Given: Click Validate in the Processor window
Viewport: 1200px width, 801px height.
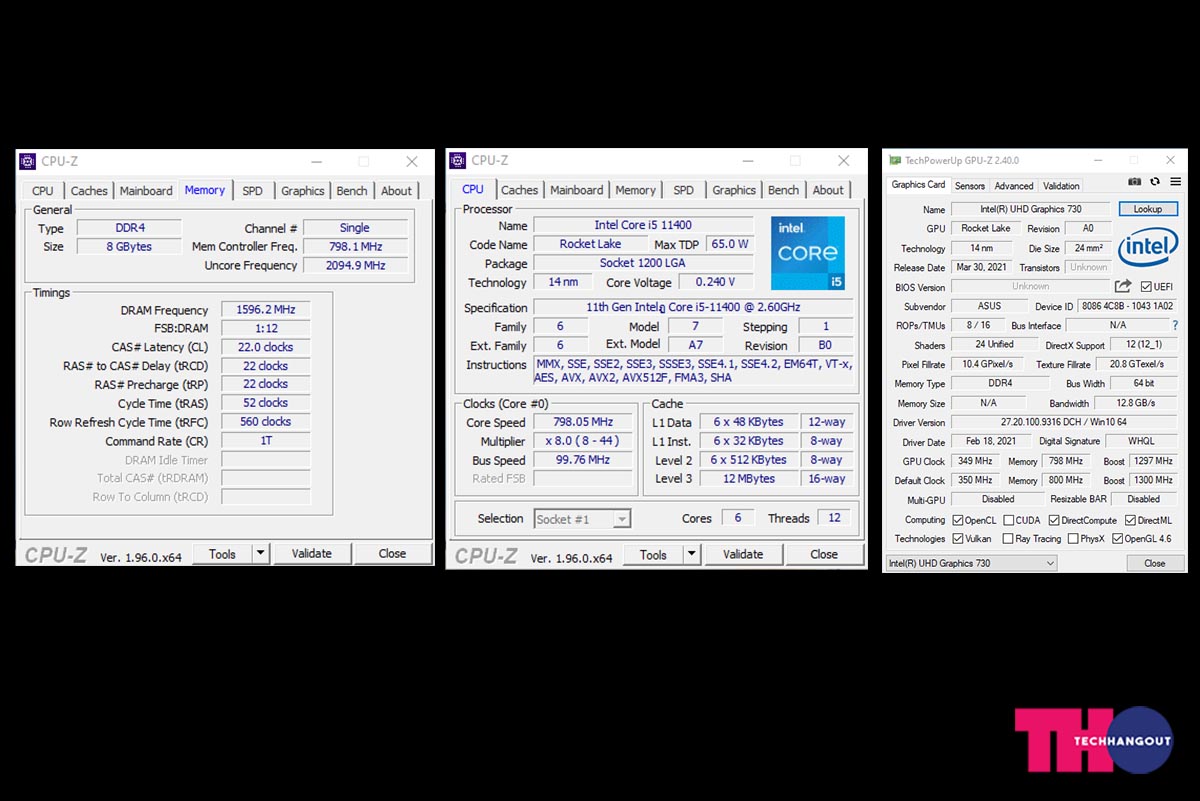Looking at the screenshot, I should [743, 554].
